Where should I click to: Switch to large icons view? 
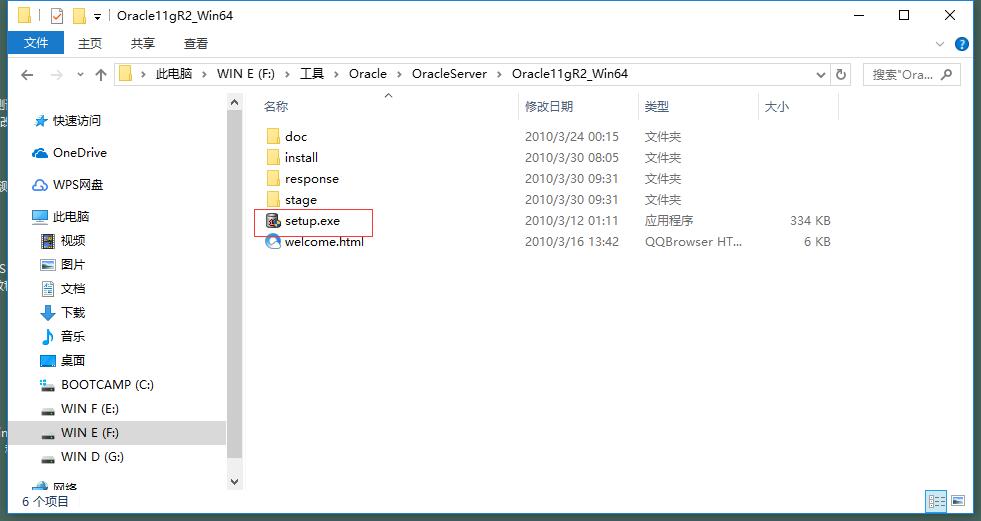coord(958,501)
